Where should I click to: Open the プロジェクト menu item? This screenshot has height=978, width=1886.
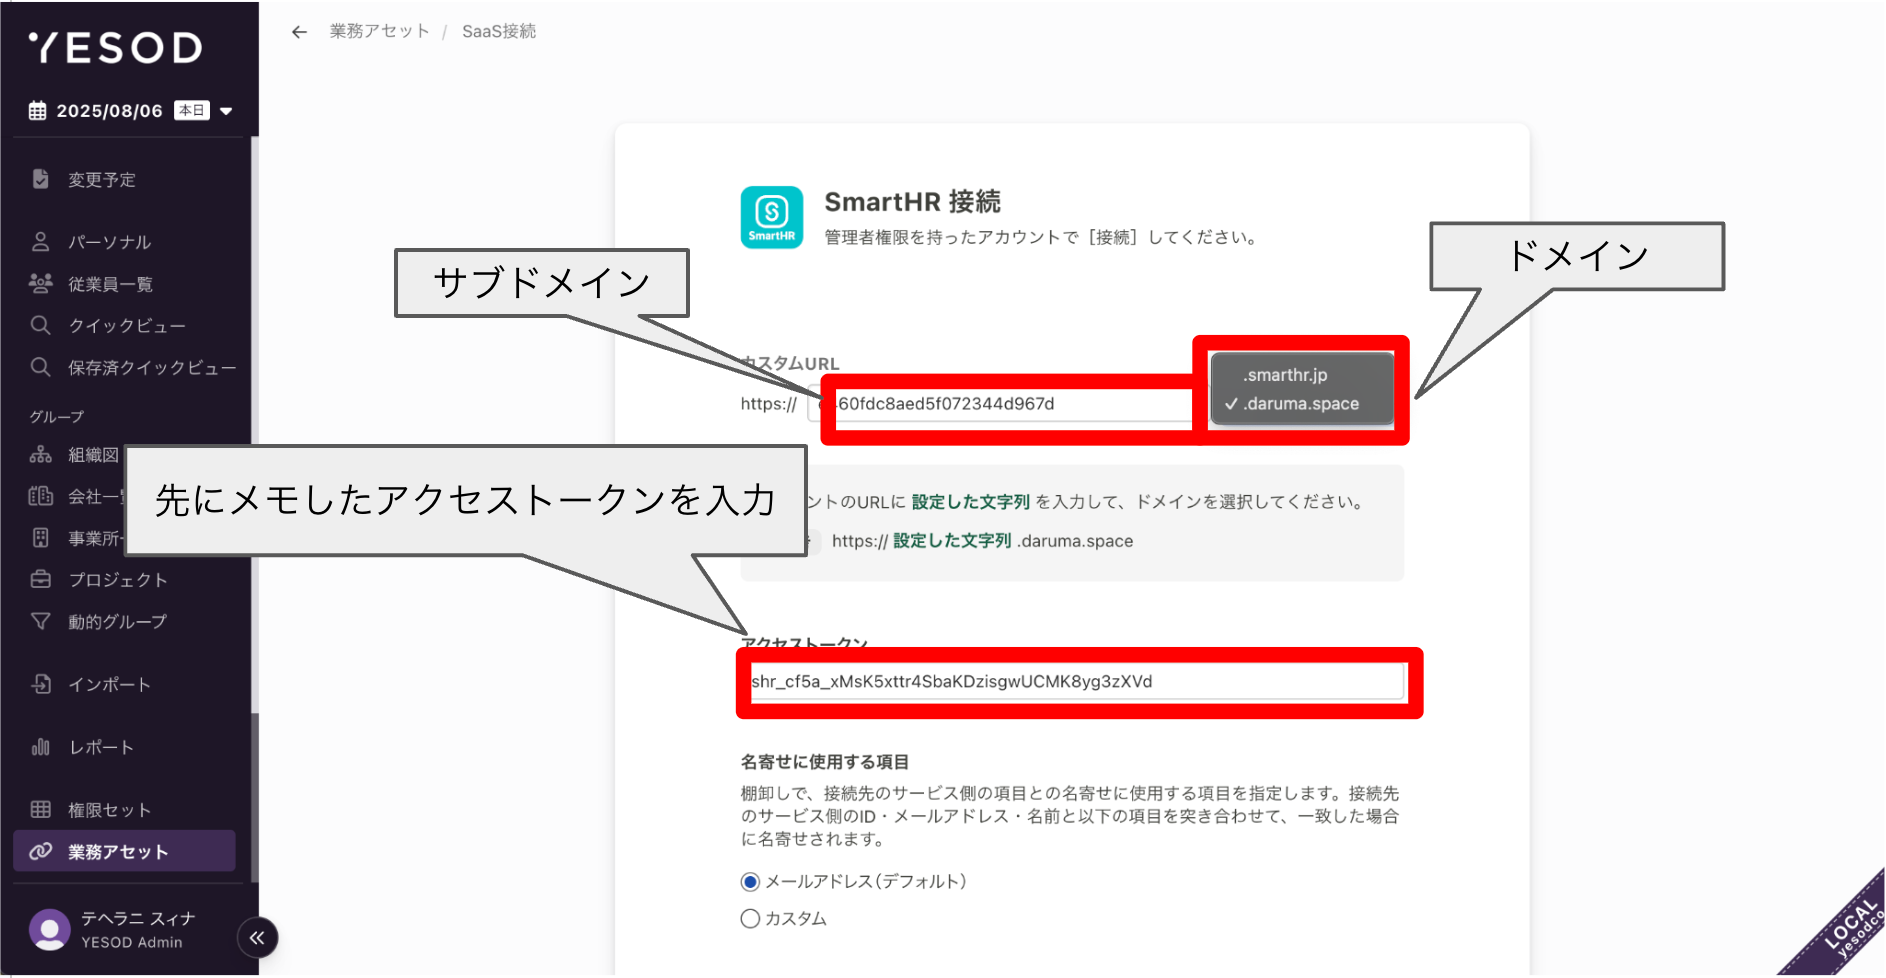coord(118,580)
